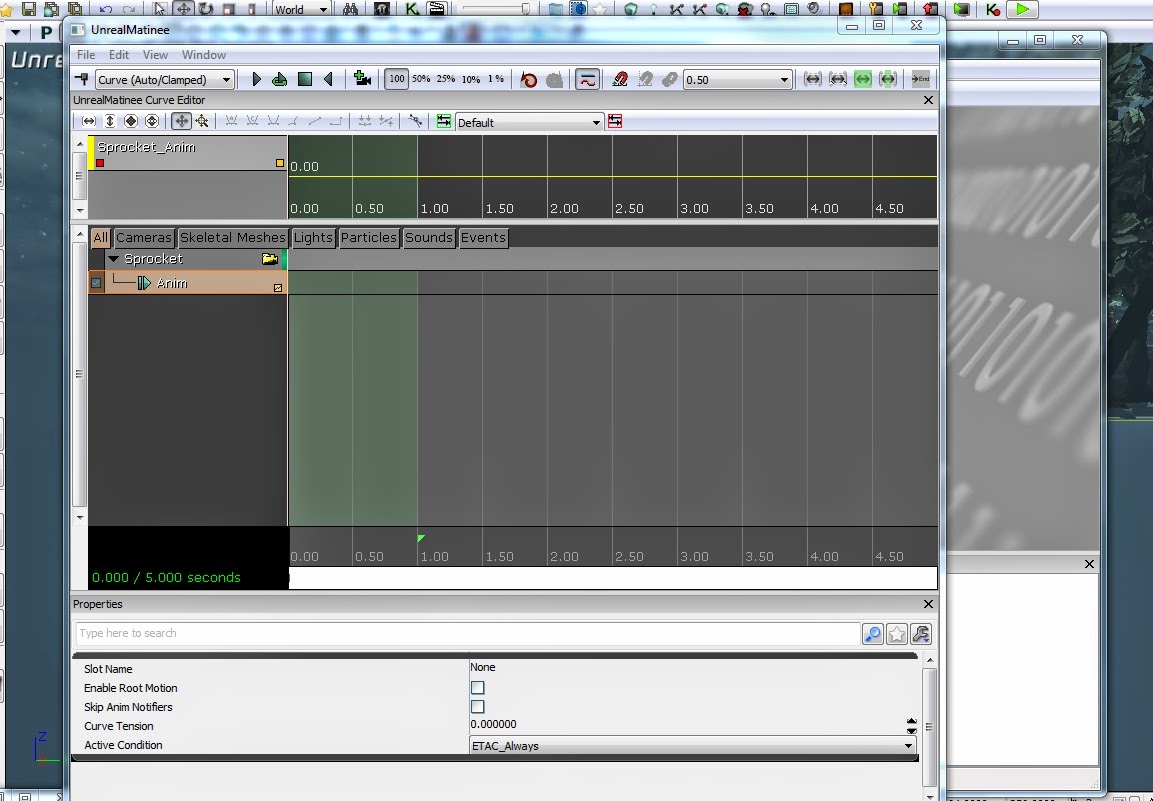Click the create camera actor icon
Viewport: 1153px width, 801px height.
[x=362, y=79]
